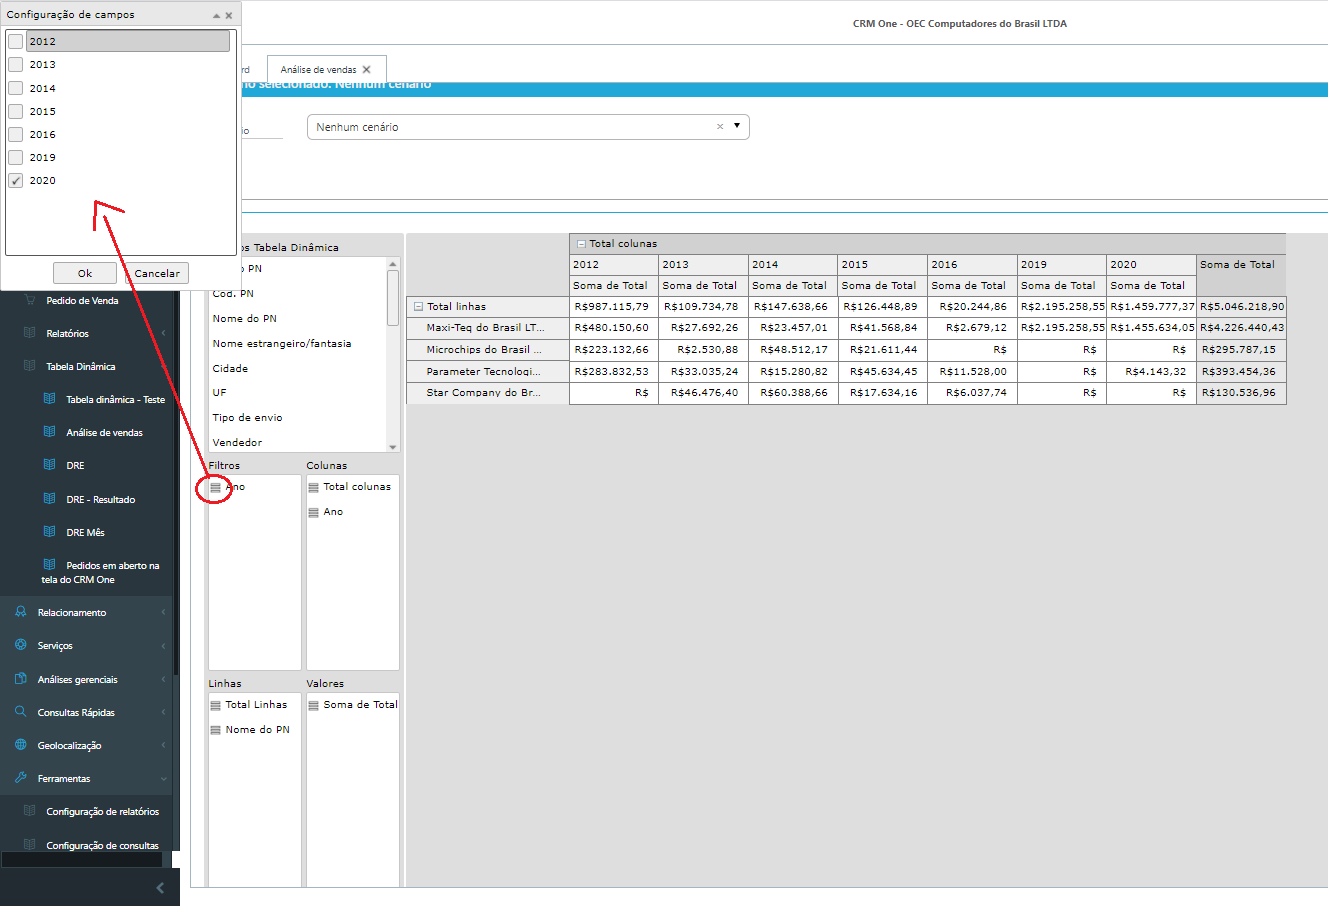The width and height of the screenshot is (1328, 906).
Task: Collapse the Total linhas row group
Action: (x=418, y=307)
